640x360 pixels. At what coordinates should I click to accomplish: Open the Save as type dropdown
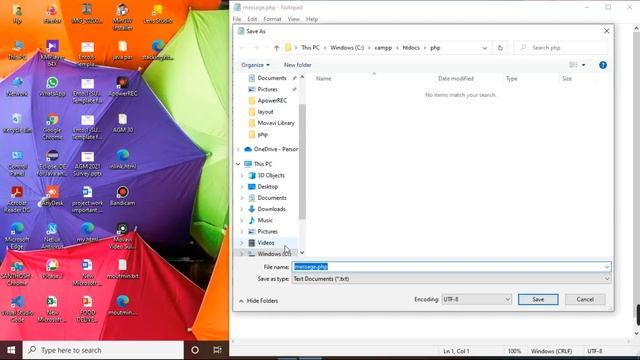coord(607,279)
